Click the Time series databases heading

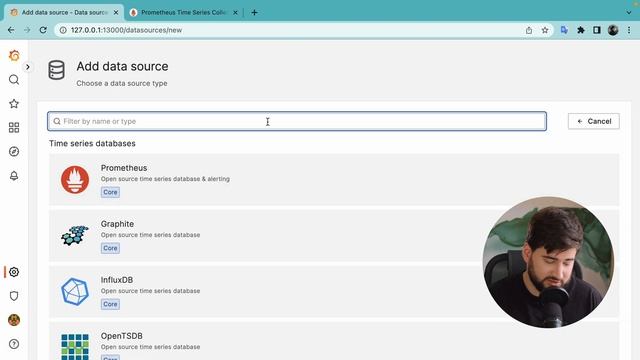pyautogui.click(x=92, y=144)
